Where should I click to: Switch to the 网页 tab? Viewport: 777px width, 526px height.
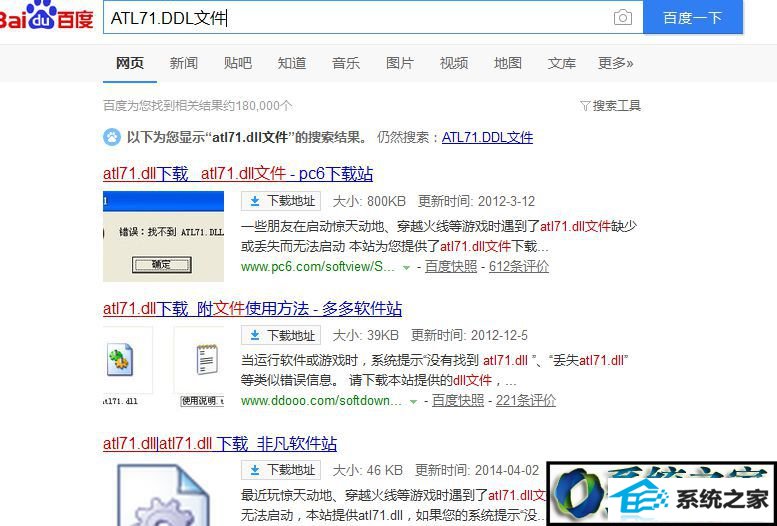coord(130,63)
